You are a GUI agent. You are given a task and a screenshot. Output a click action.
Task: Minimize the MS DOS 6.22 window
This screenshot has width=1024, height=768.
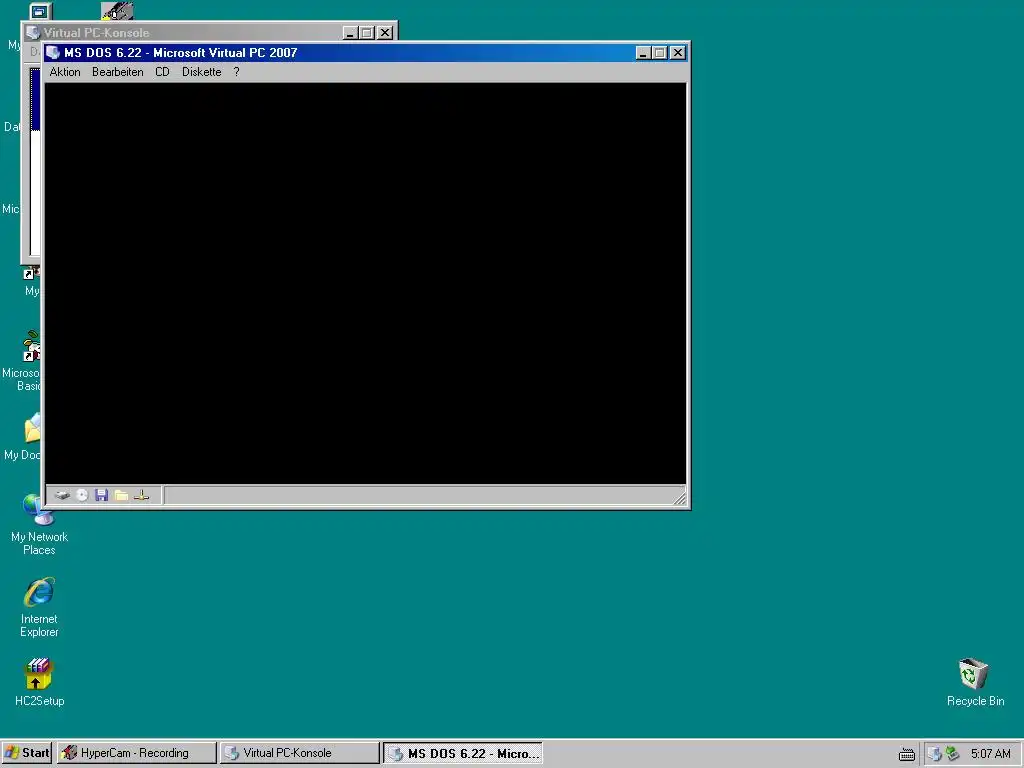tap(643, 53)
